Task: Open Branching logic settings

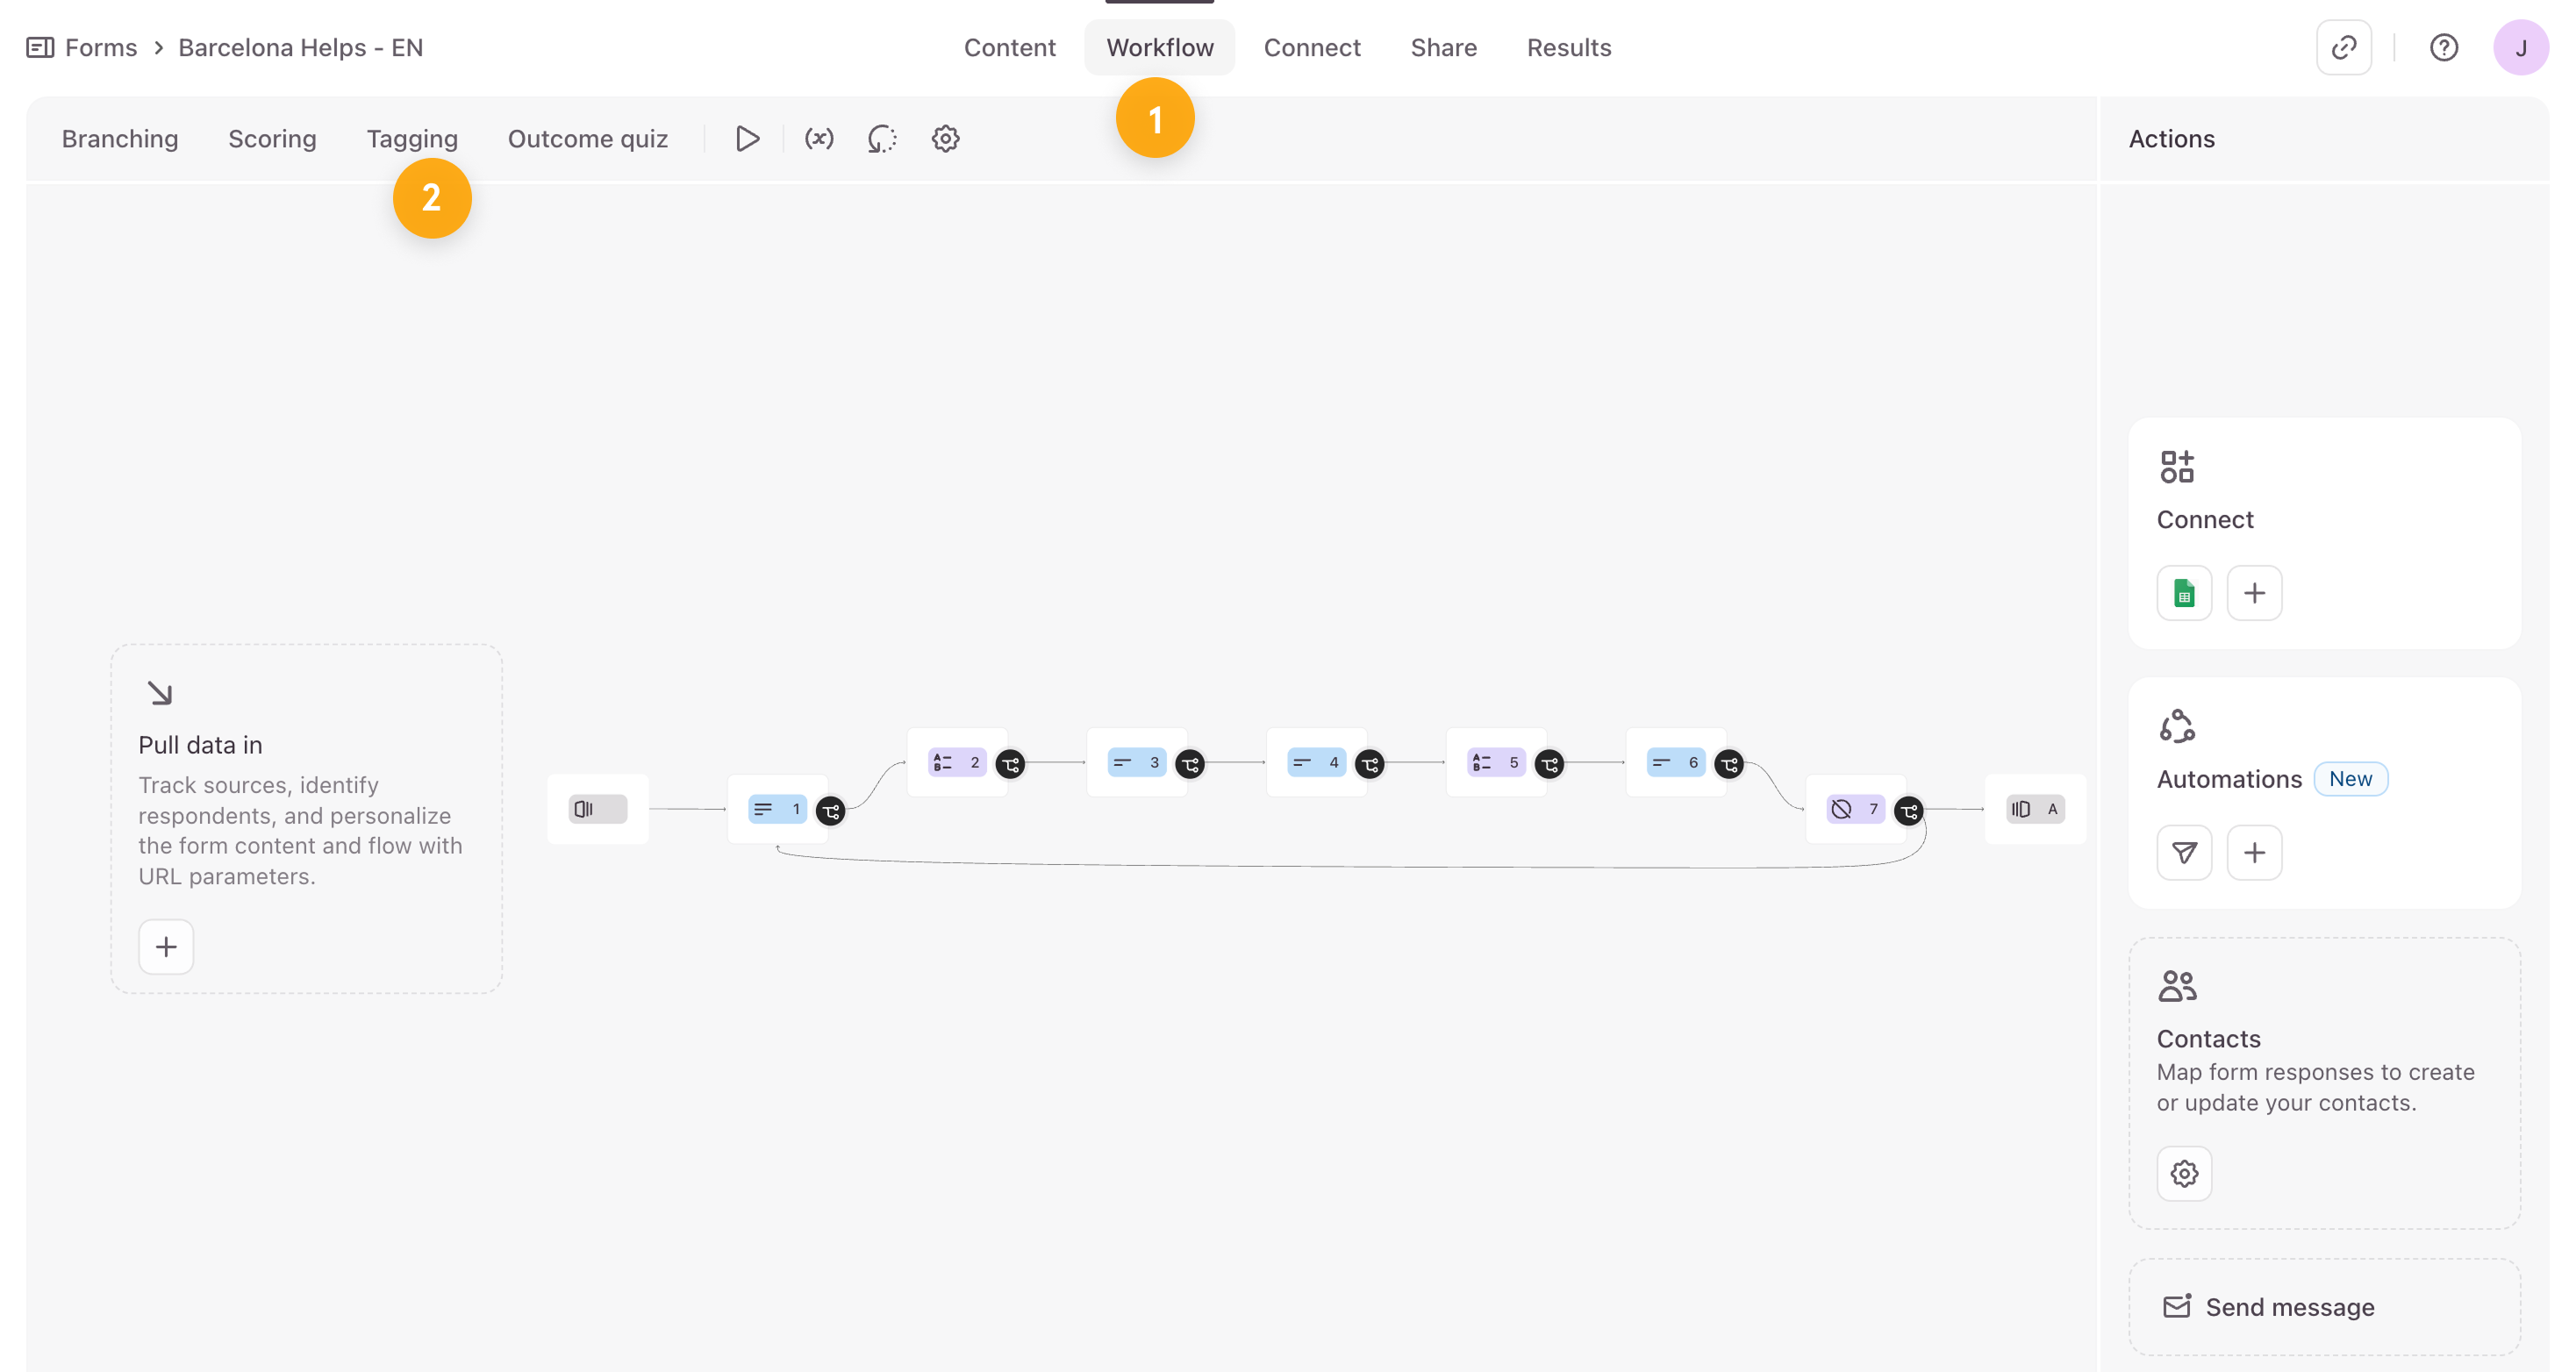Action: coord(120,138)
